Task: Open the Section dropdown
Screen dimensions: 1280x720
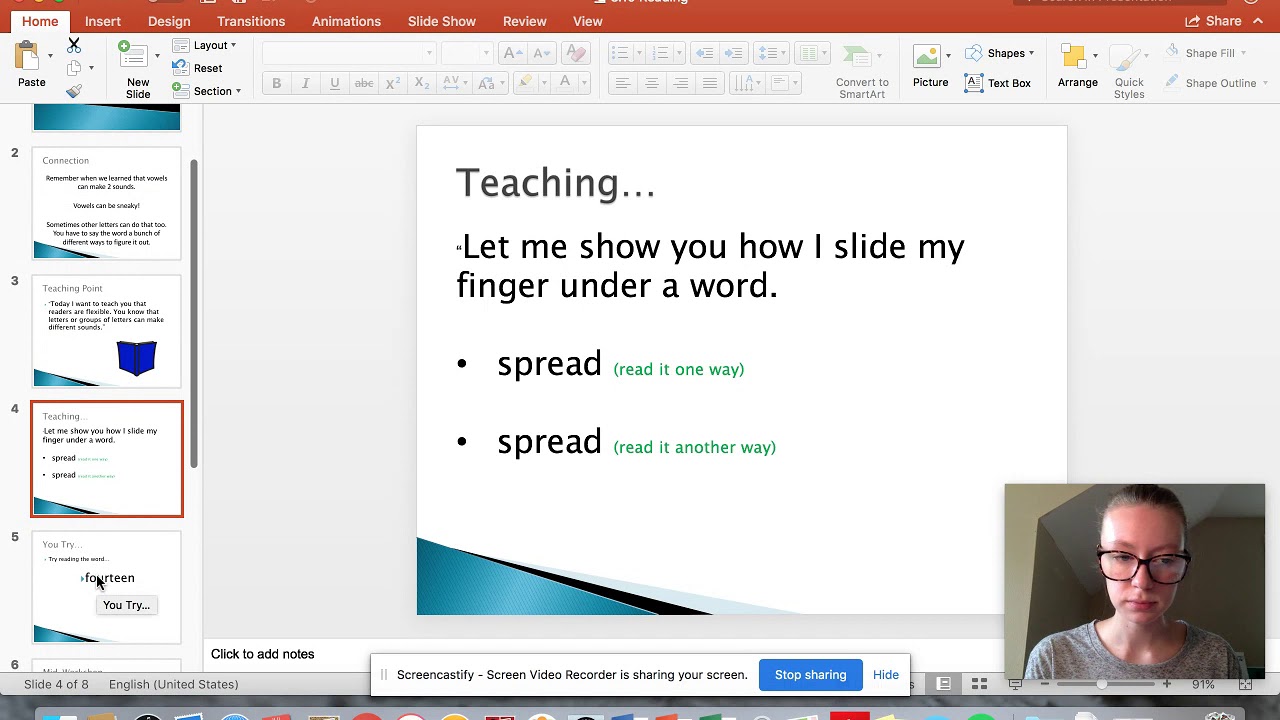Action: 207,91
